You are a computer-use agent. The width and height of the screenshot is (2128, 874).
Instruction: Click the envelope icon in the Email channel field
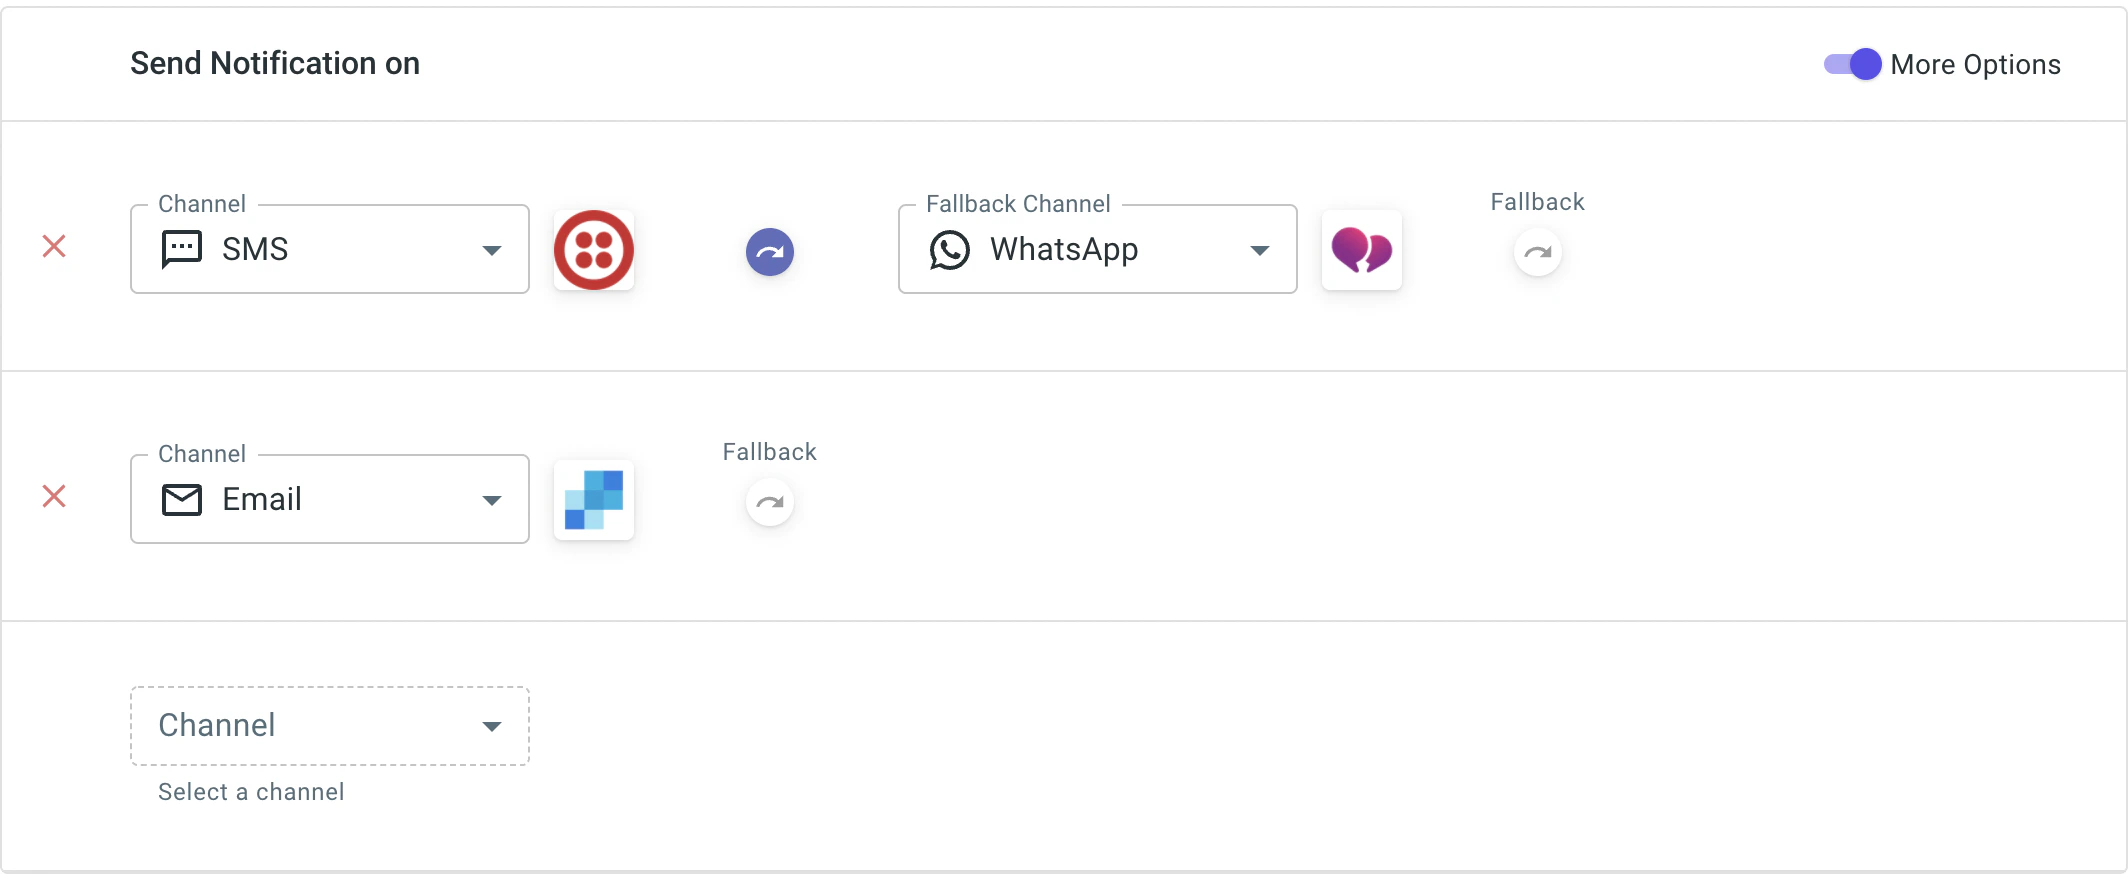(x=182, y=499)
